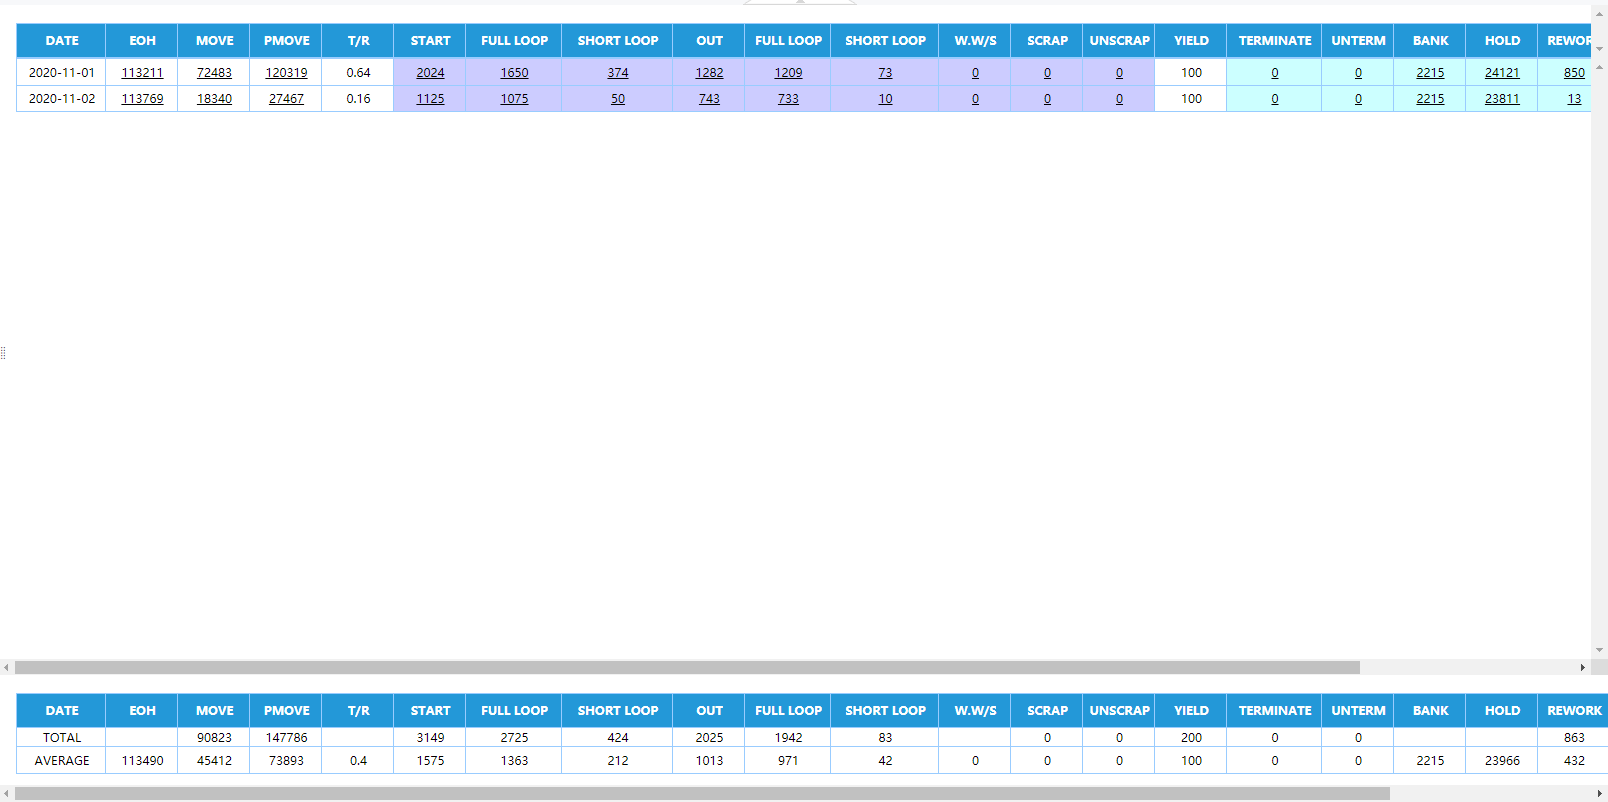Click PMOVE header in top table
The width and height of the screenshot is (1608, 802).
pyautogui.click(x=286, y=41)
